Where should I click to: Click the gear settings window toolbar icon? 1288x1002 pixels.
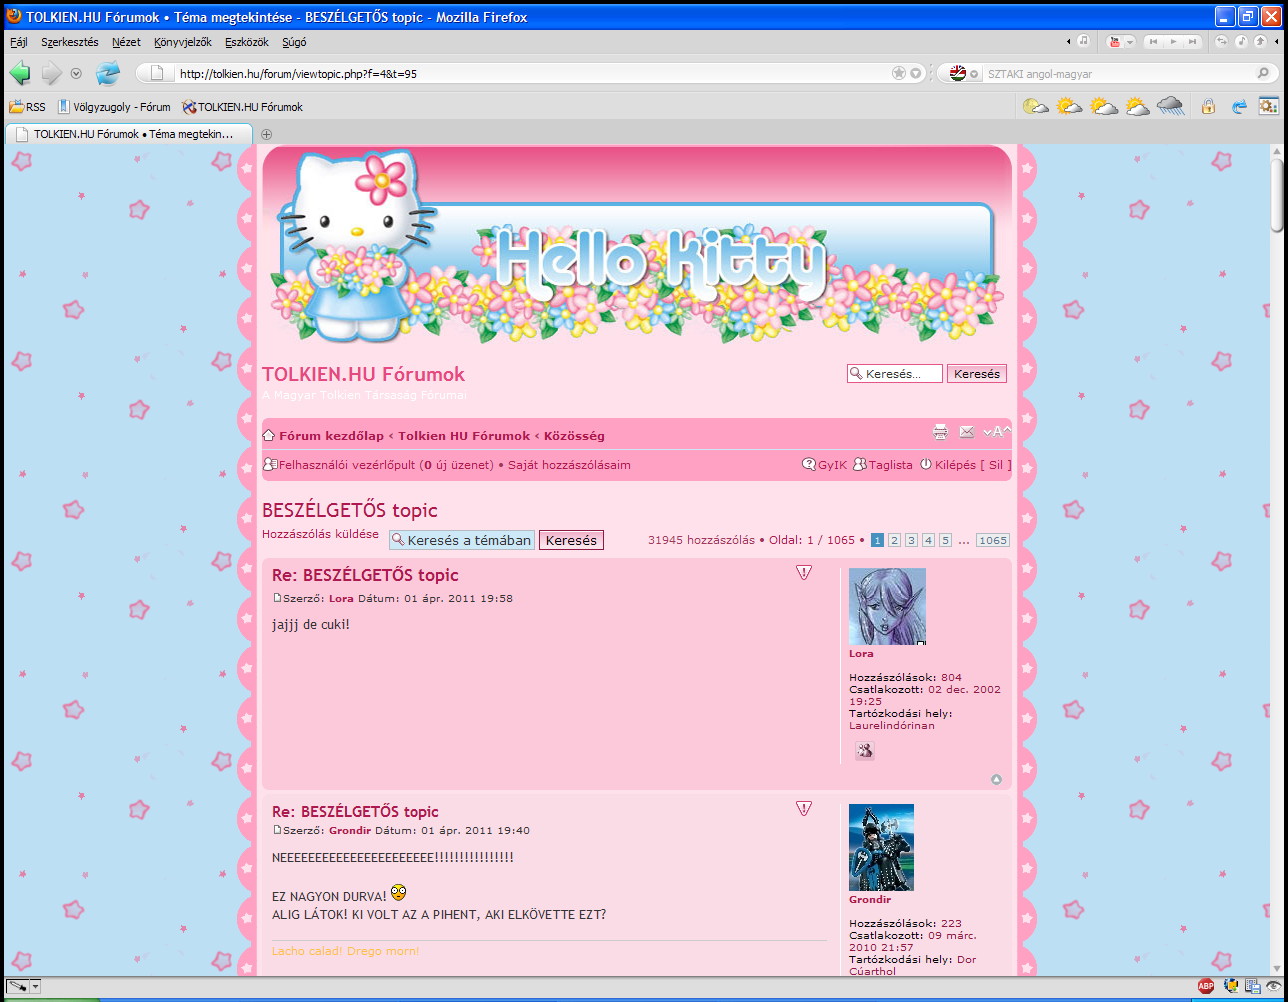click(x=1268, y=106)
